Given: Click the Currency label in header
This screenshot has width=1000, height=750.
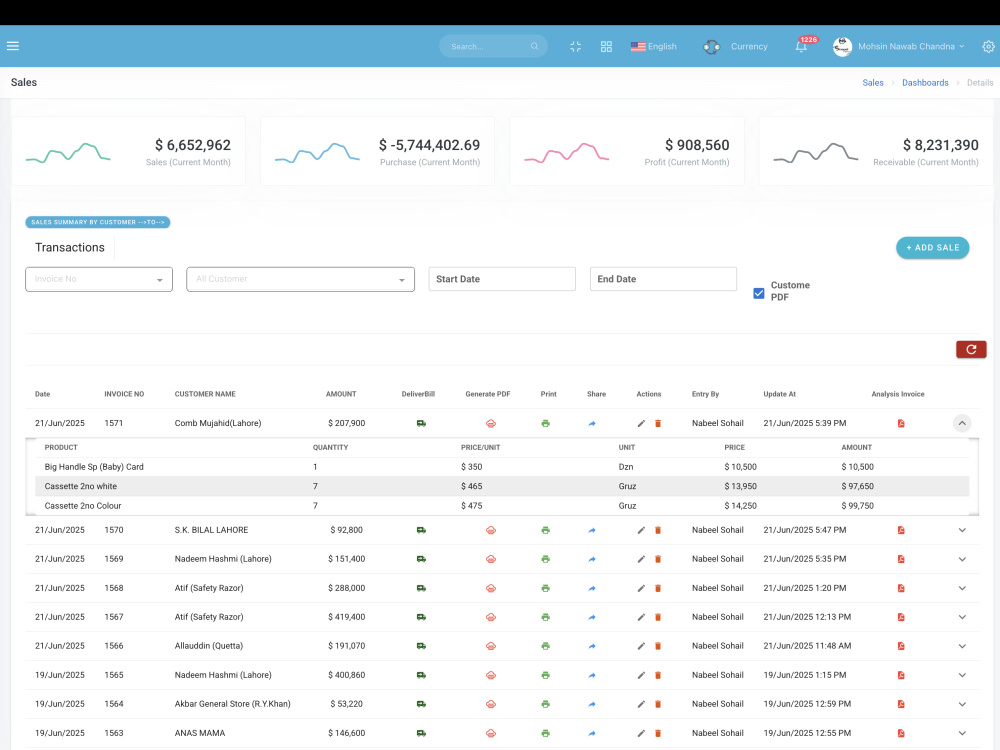Looking at the screenshot, I should [x=749, y=47].
